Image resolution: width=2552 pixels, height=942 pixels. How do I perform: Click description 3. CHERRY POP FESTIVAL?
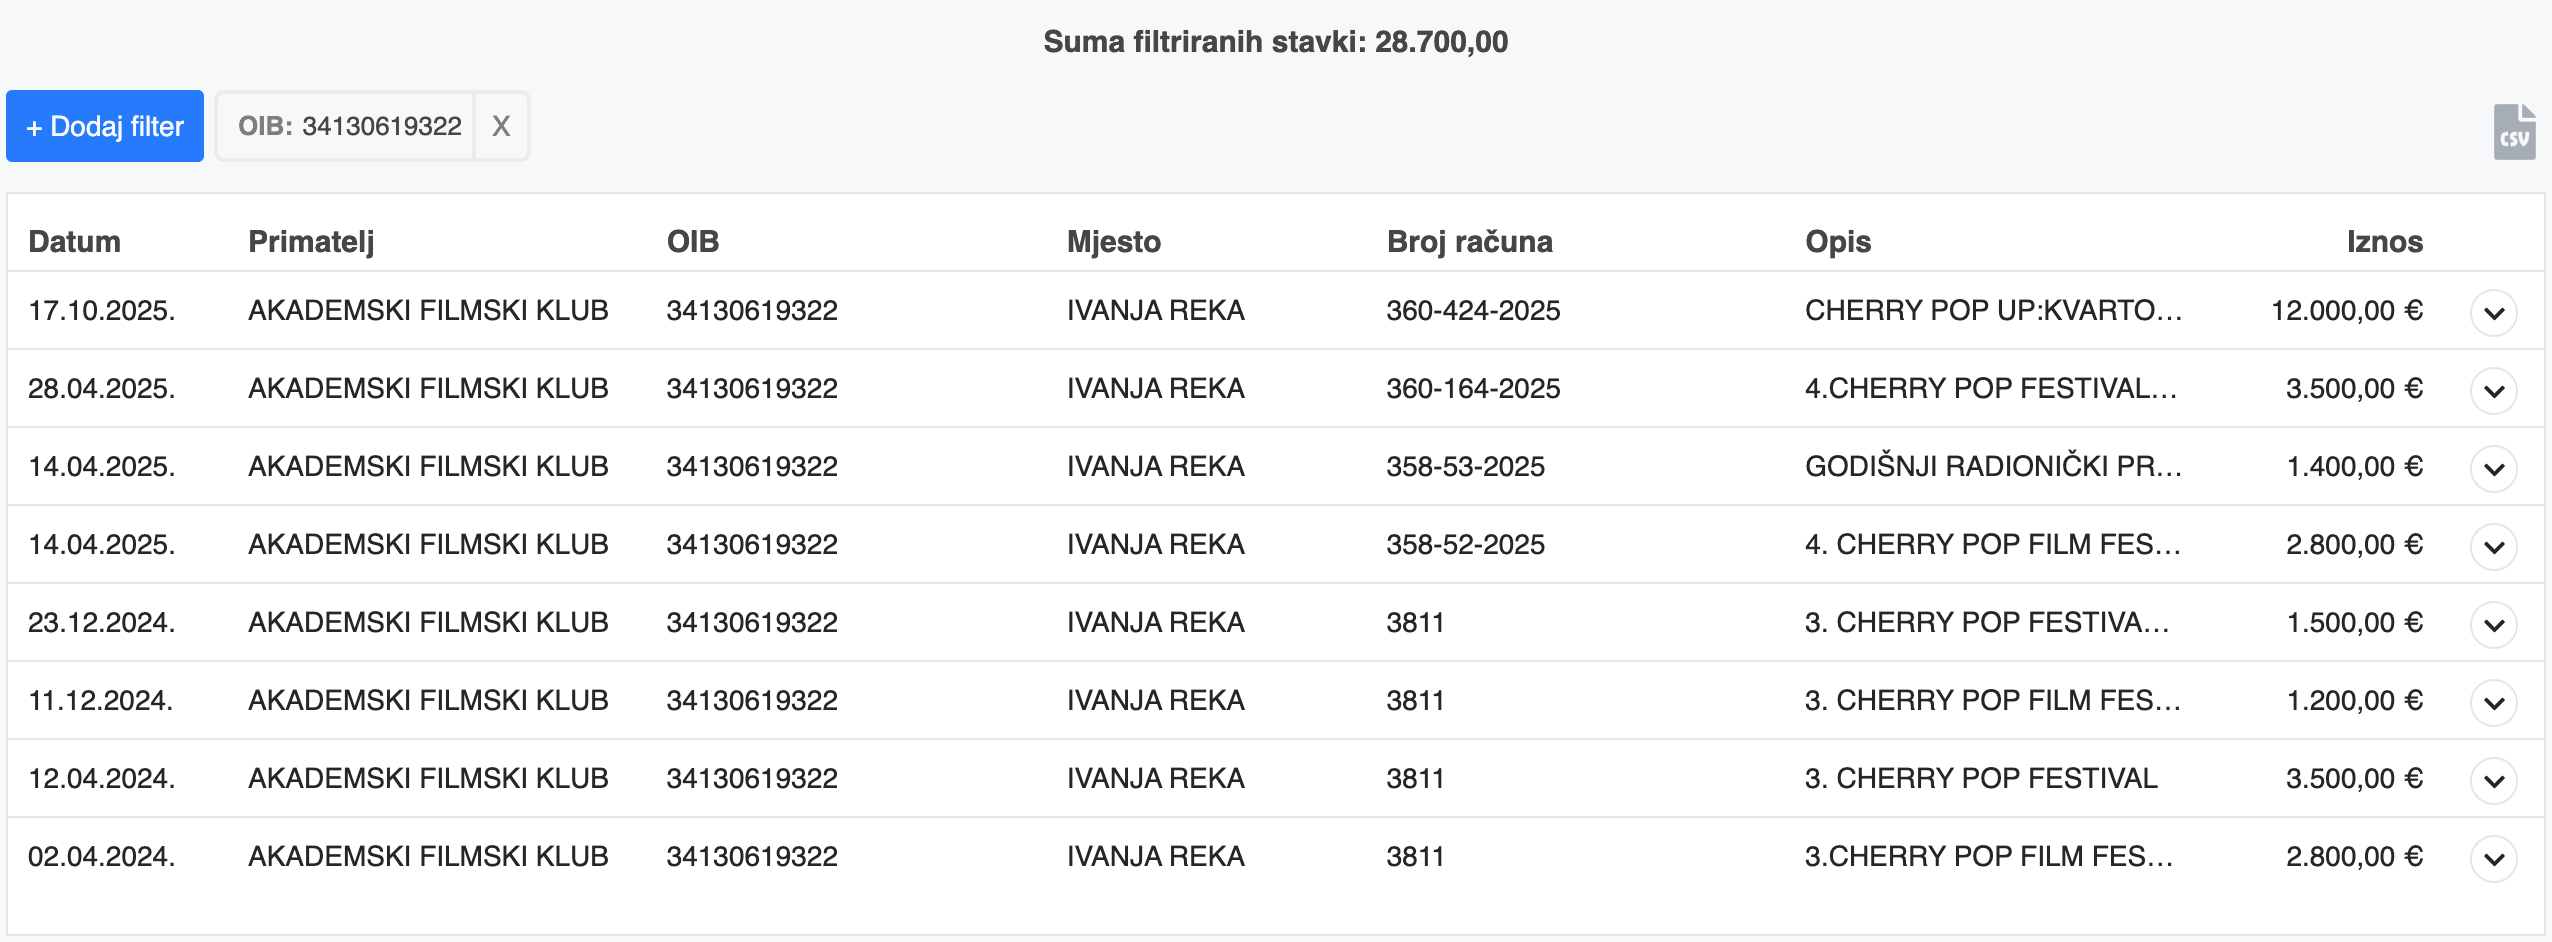click(1981, 779)
